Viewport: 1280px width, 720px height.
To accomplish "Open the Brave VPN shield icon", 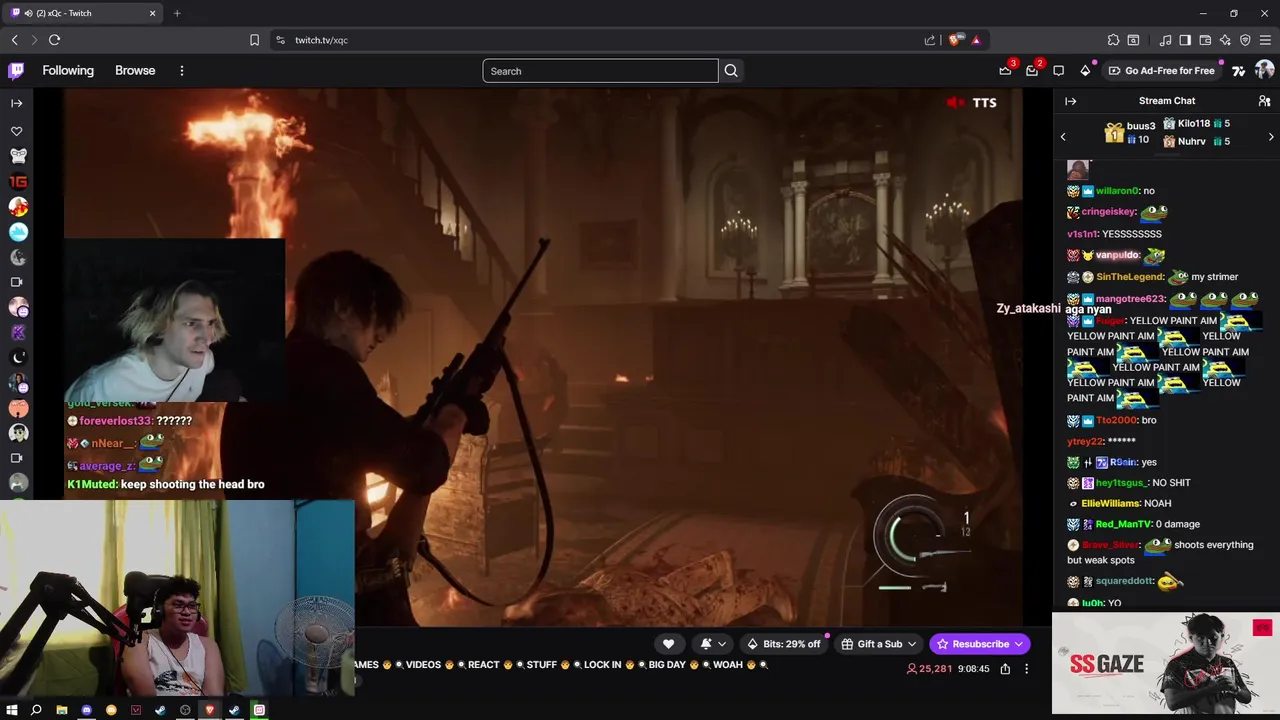I will [x=1245, y=40].
